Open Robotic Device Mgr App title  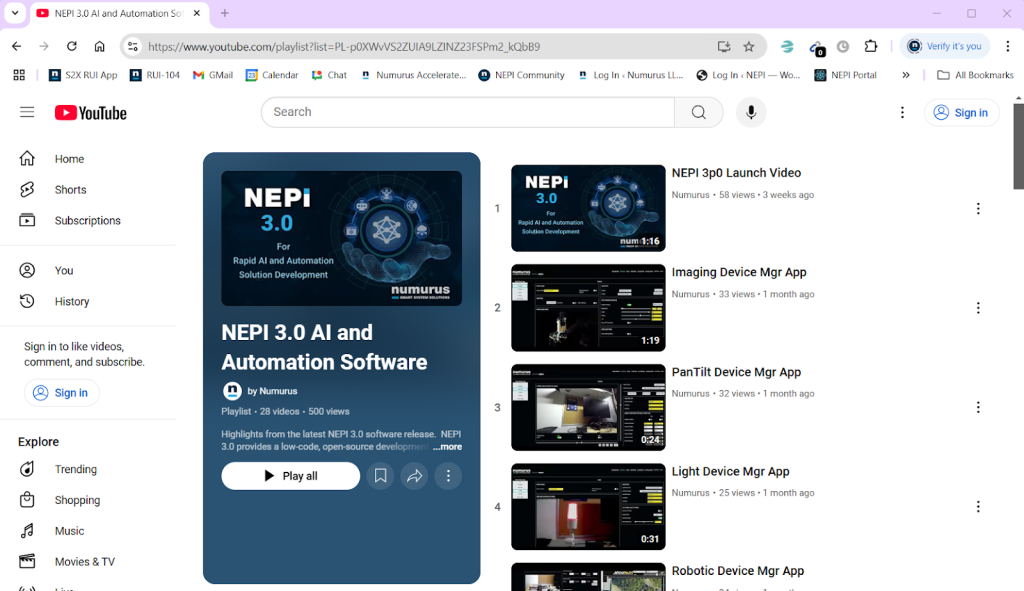point(737,570)
